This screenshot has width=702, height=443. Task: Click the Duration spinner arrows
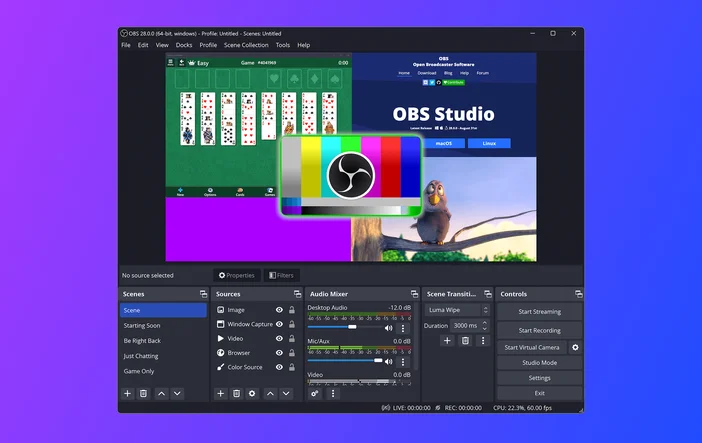coord(485,326)
